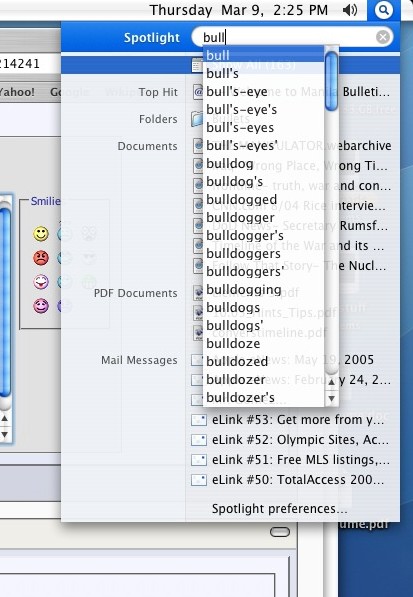Click the oval toolbar button below Spotlight panel

tap(280, 532)
